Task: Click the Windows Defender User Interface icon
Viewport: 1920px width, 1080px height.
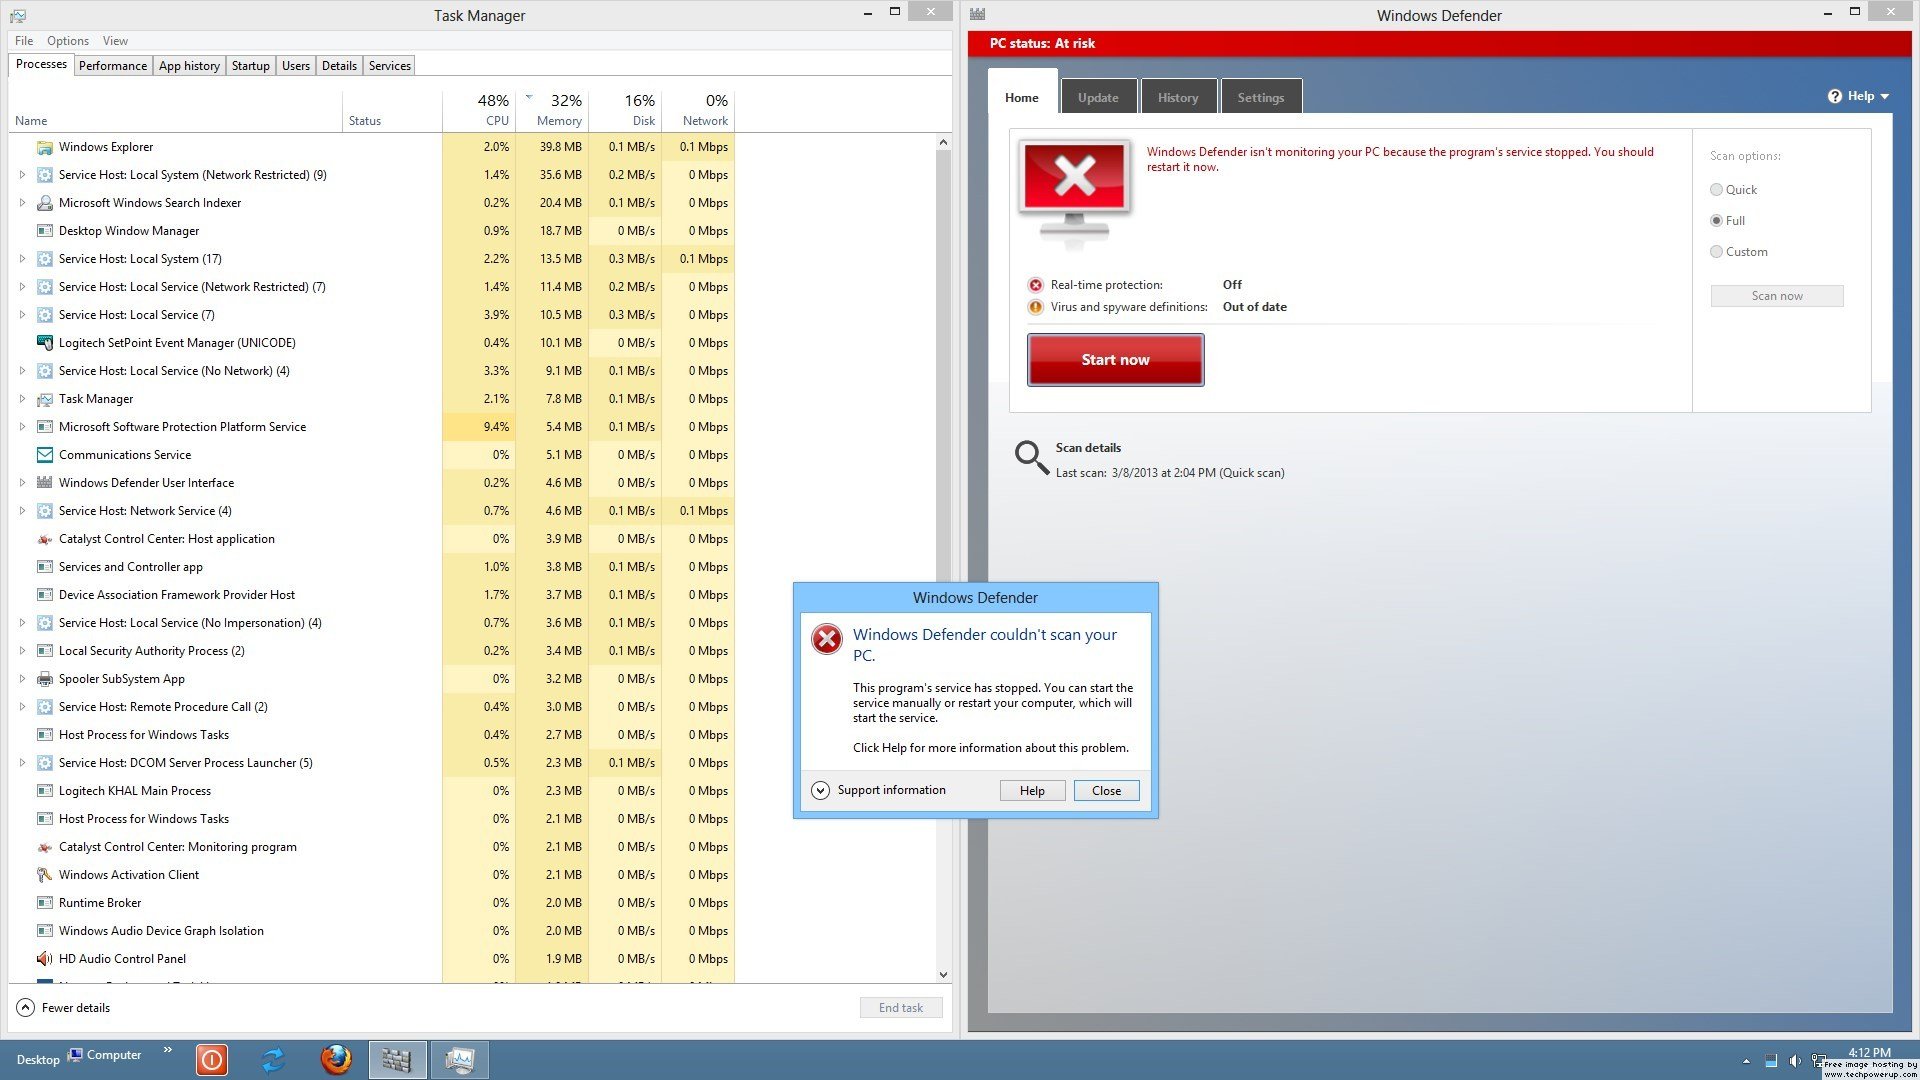Action: click(44, 483)
